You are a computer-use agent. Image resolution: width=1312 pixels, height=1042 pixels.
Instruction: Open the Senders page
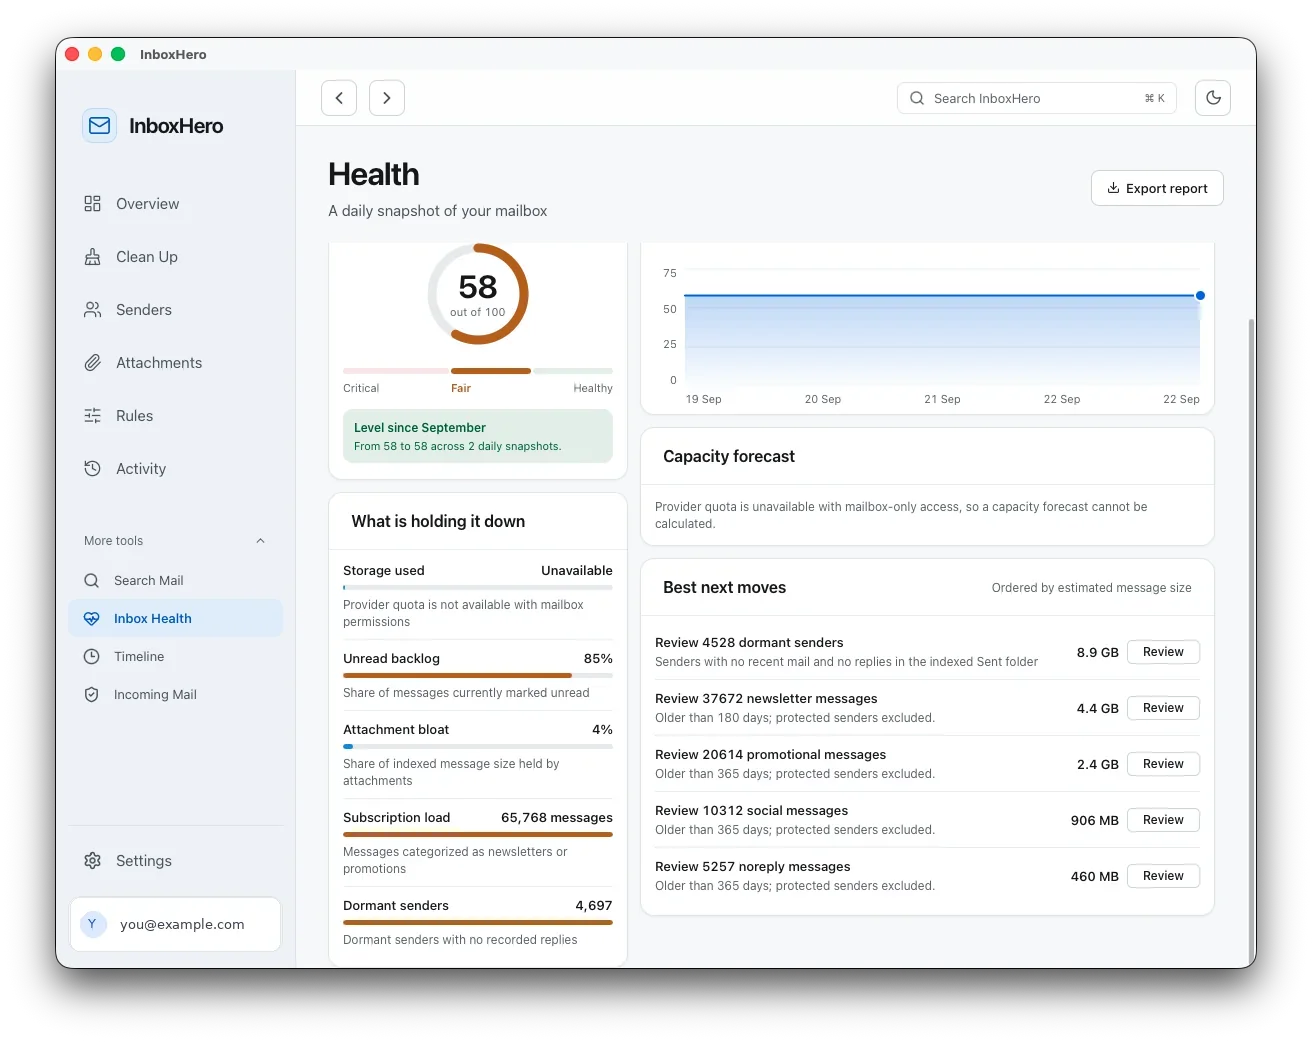[176, 310]
